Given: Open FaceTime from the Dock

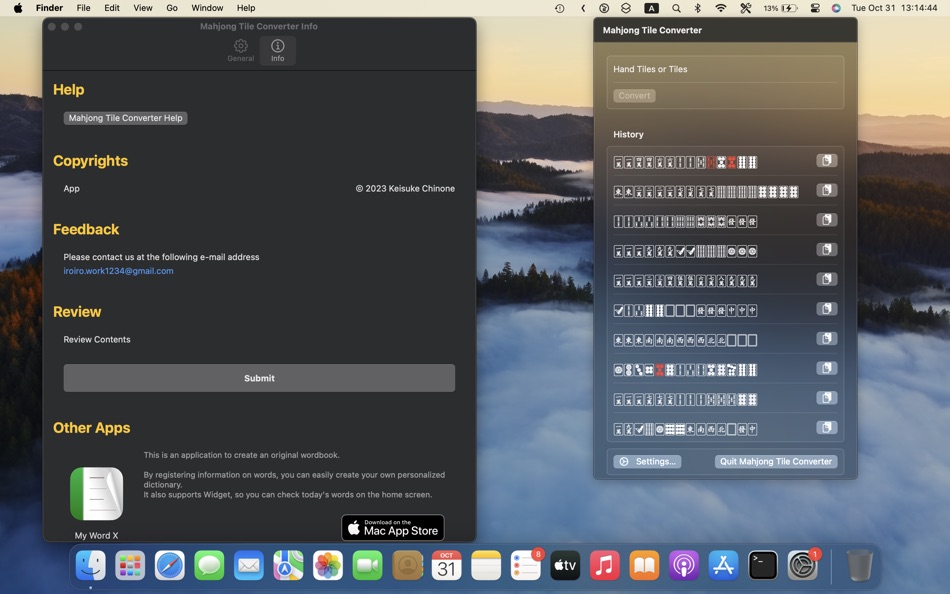Looking at the screenshot, I should tap(367, 566).
